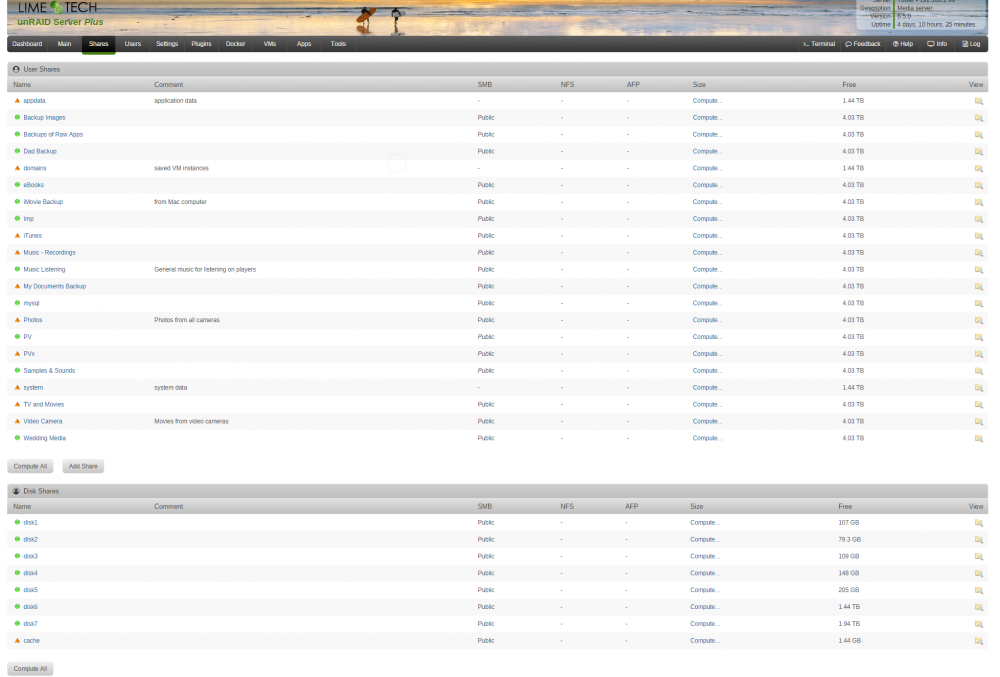Compute size for disk7
This screenshot has height=677, width=1000.
[704, 624]
